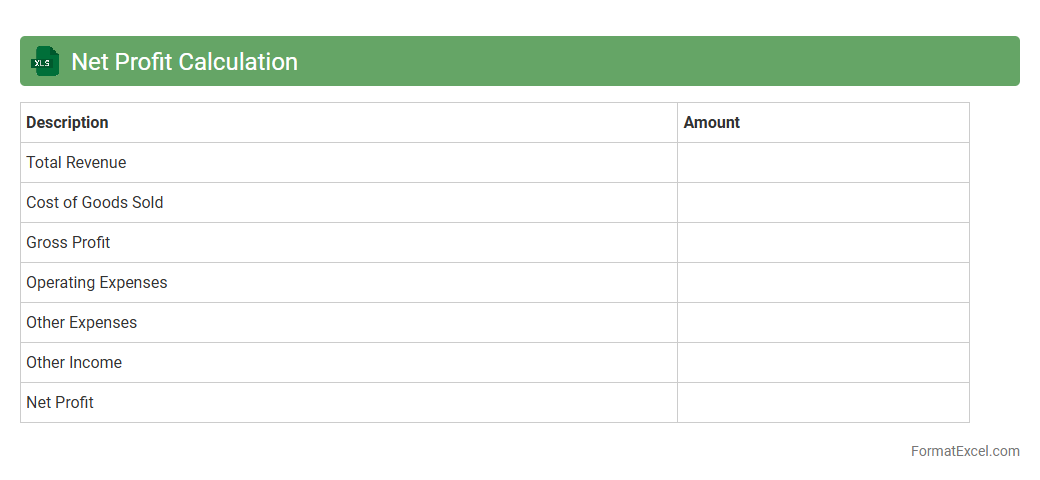
Task: Select the Operating Expenses label cell
Action: coord(96,282)
